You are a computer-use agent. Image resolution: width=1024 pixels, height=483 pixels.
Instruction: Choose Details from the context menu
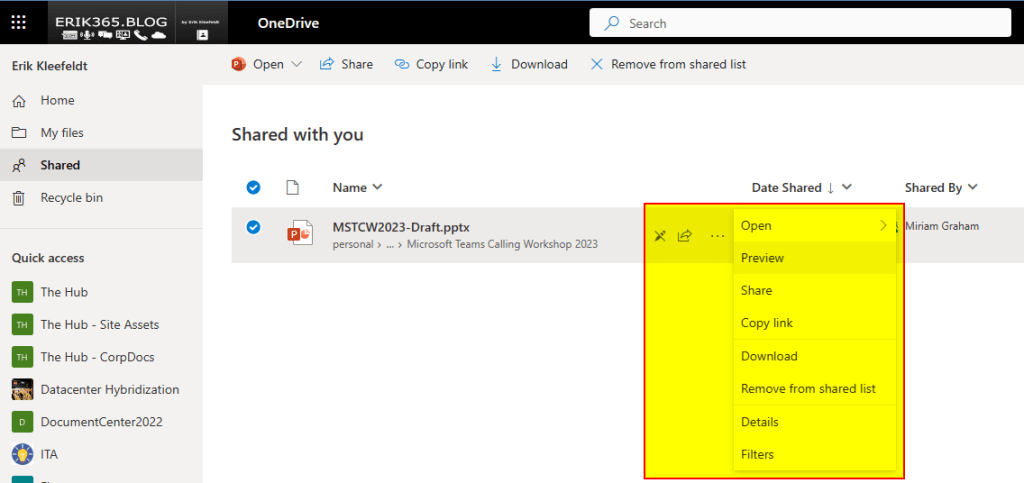759,422
